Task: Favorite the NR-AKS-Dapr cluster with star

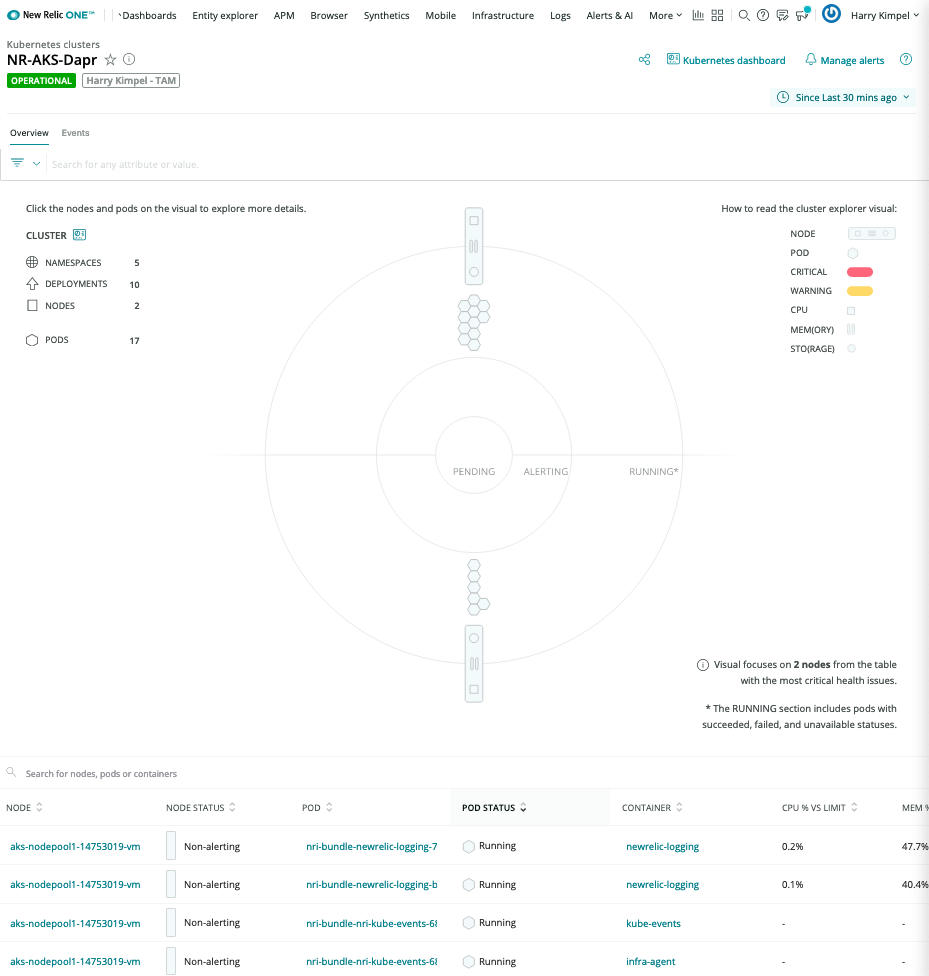Action: tap(111, 60)
